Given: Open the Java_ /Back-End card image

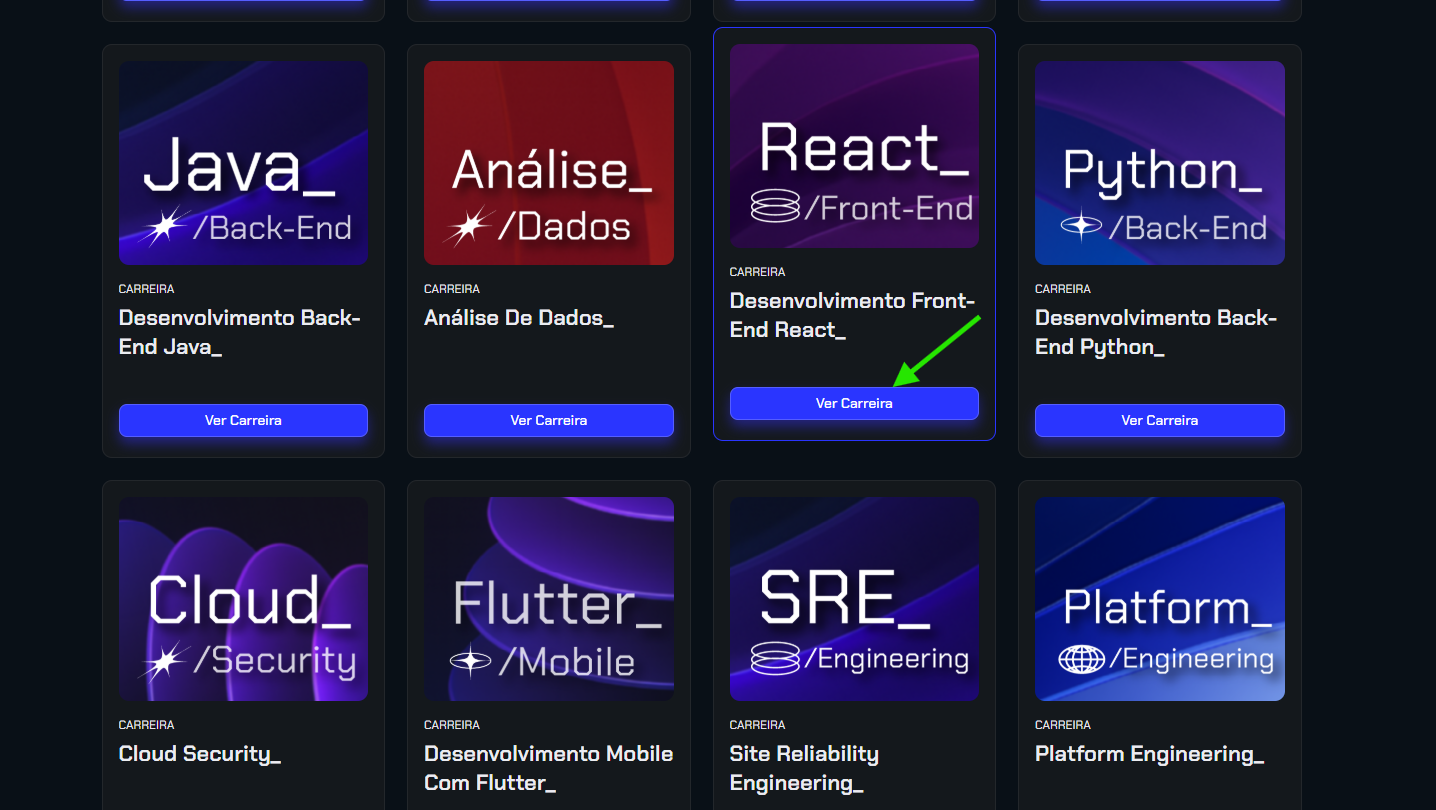Looking at the screenshot, I should [243, 163].
